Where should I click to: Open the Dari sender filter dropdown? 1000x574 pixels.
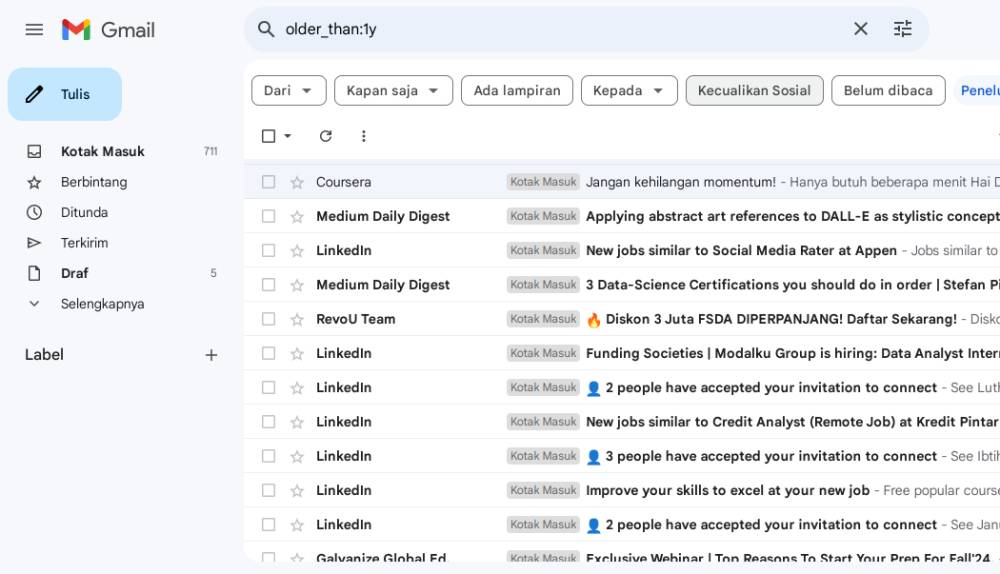(289, 91)
